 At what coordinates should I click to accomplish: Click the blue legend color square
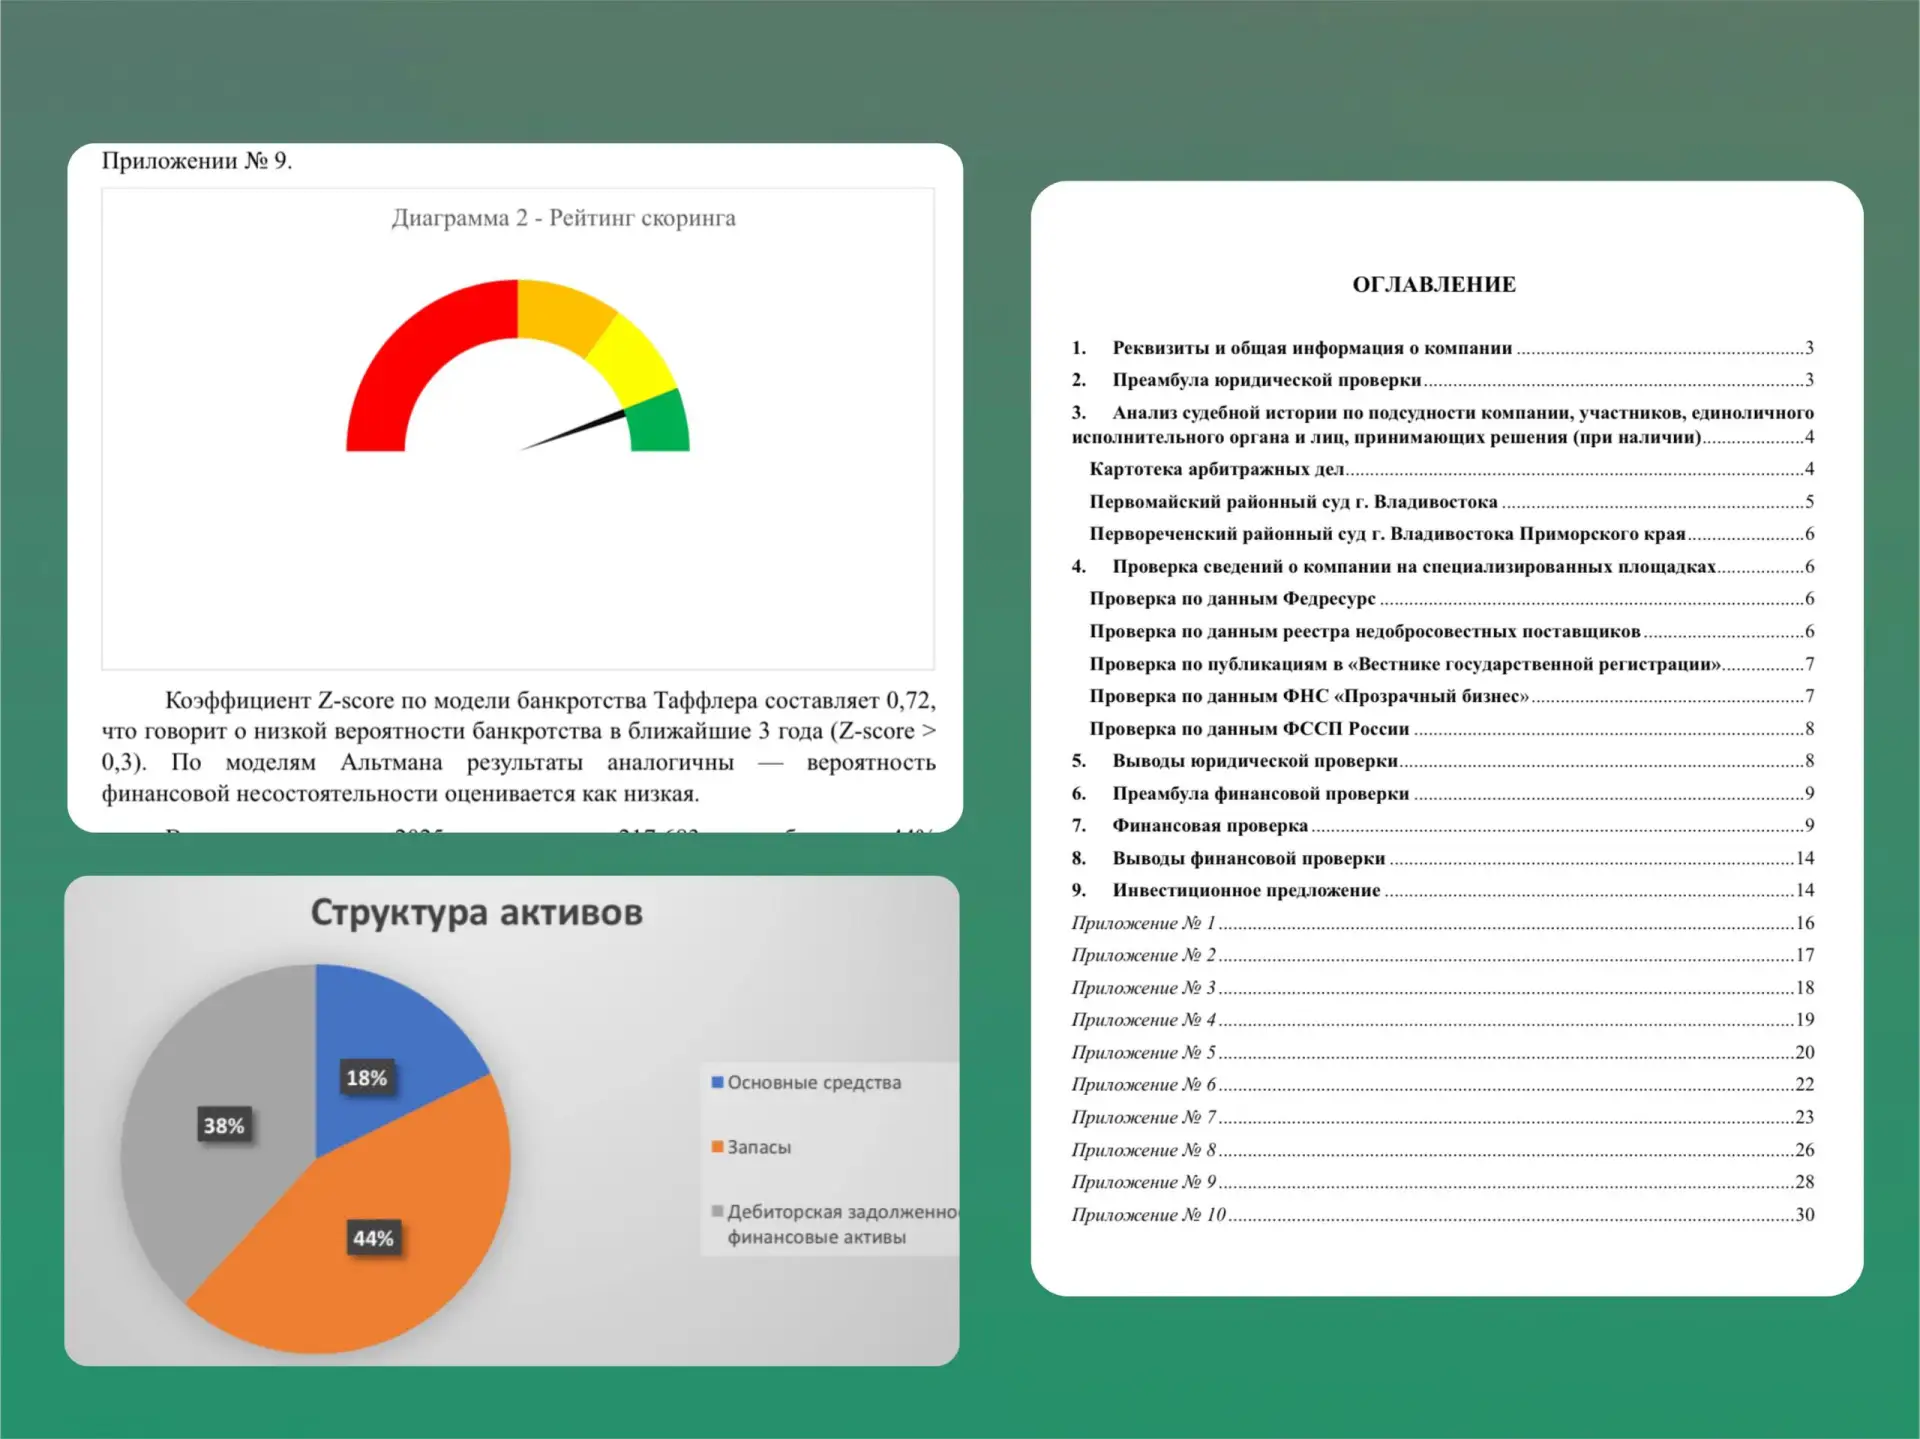pyautogui.click(x=717, y=1082)
